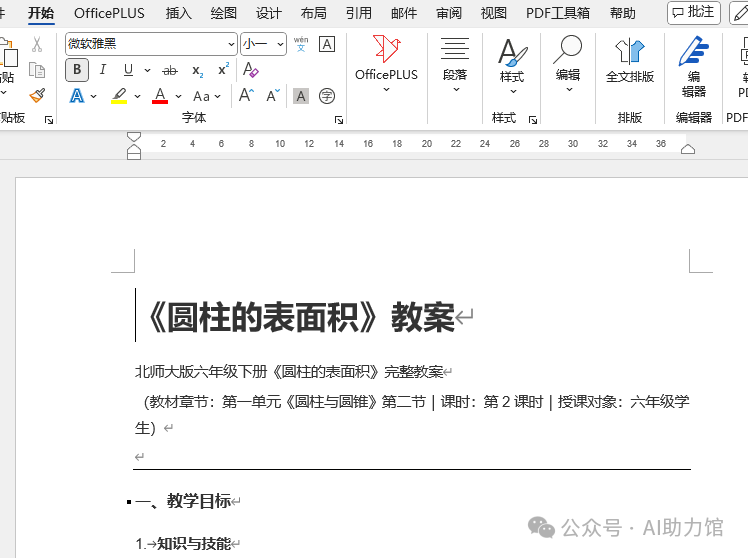Click the Format Painter brush icon
This screenshot has height=558, width=748.
click(x=37, y=95)
